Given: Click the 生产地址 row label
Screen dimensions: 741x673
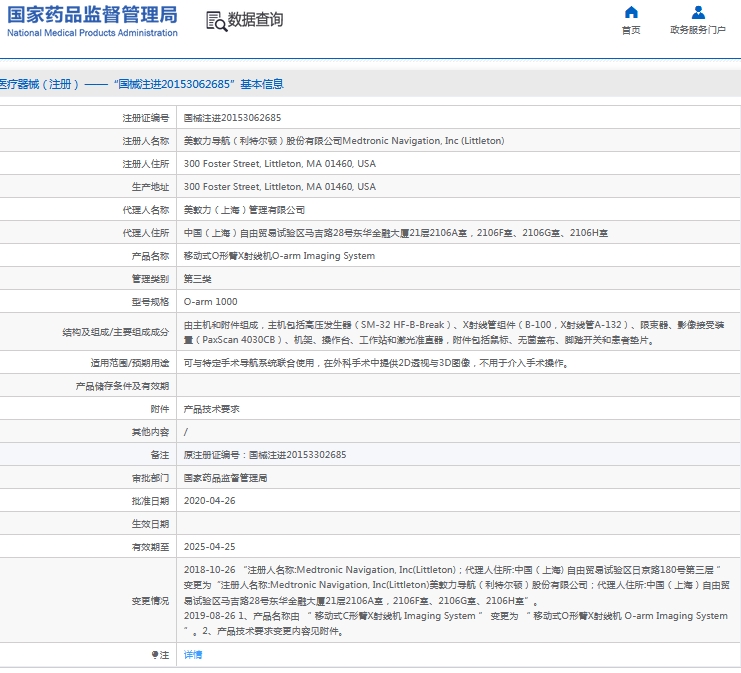Looking at the screenshot, I should pos(150,187).
